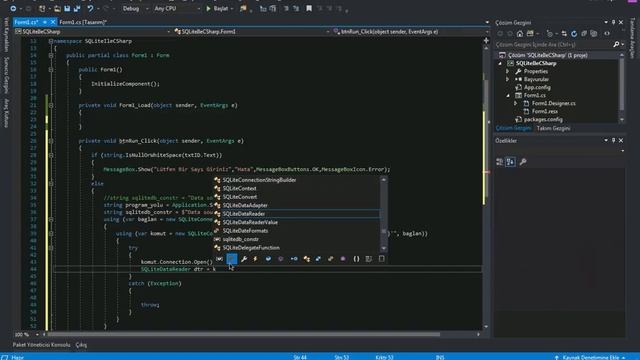The height and width of the screenshot is (360, 640).
Task: Toggle the highlighted filter in IntelliSense bar
Action: pos(231,259)
